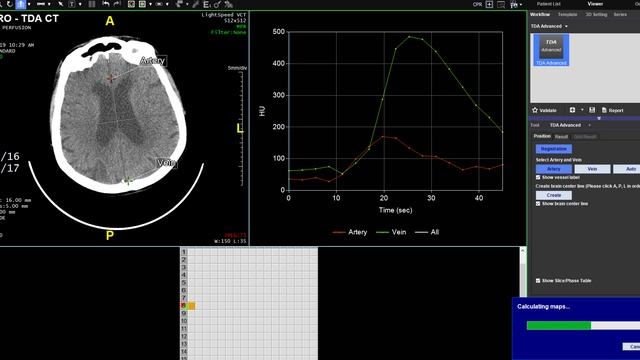This screenshot has width=640, height=360.
Task: Expand the TDA Advanced workflow dropdown
Action: click(x=566, y=26)
